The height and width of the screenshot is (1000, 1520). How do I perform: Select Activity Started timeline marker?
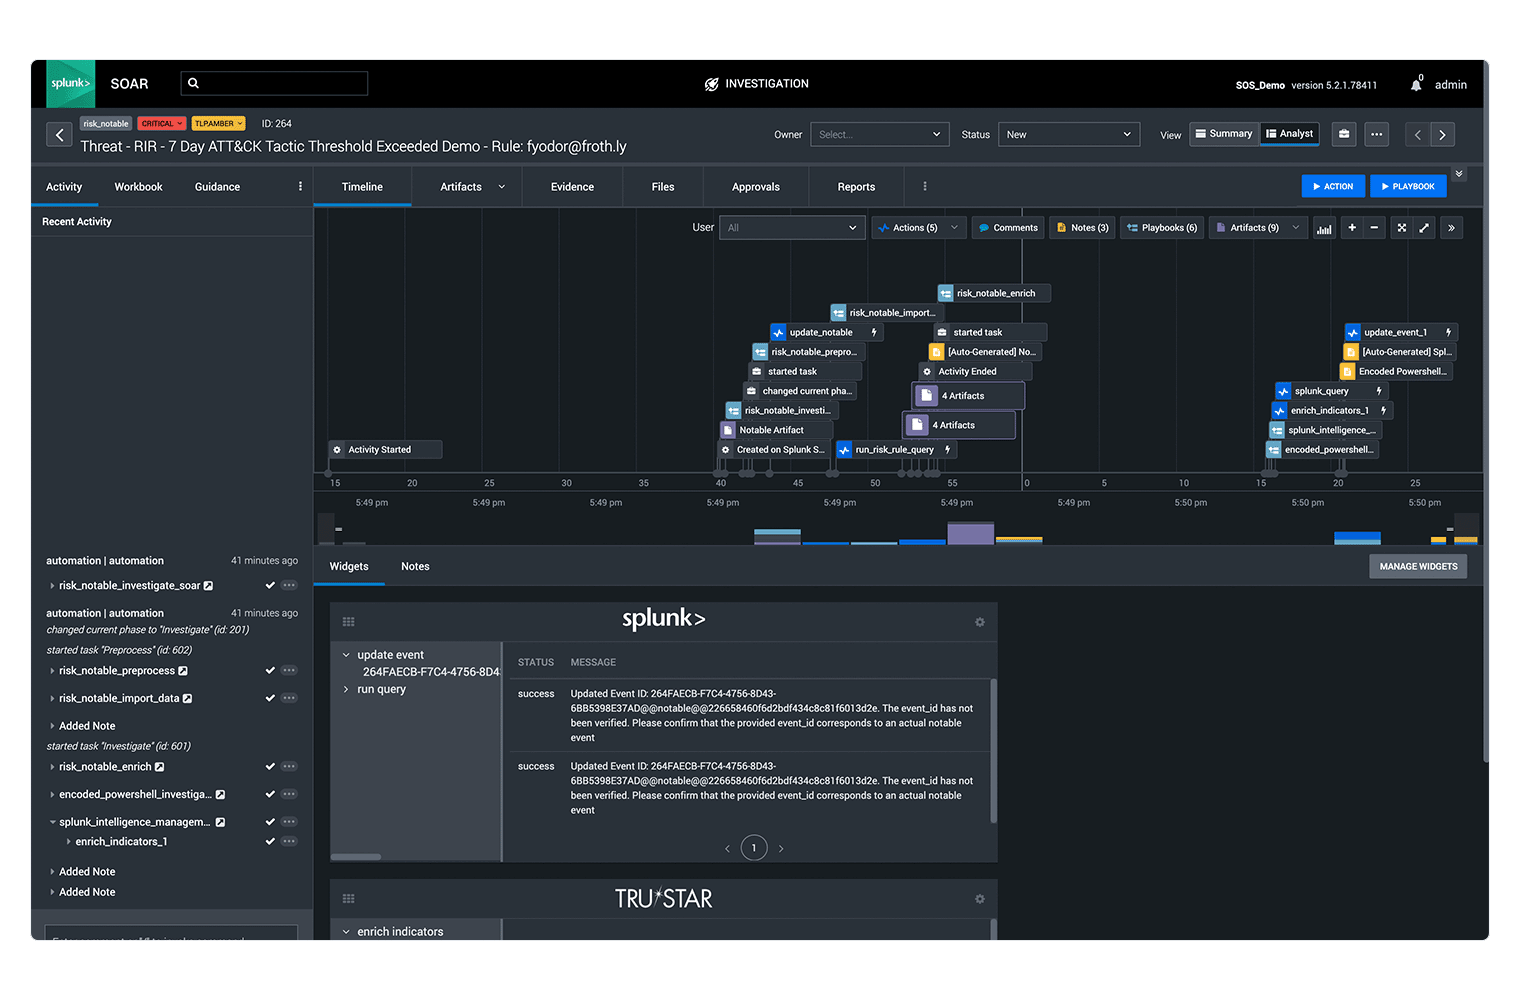[386, 450]
